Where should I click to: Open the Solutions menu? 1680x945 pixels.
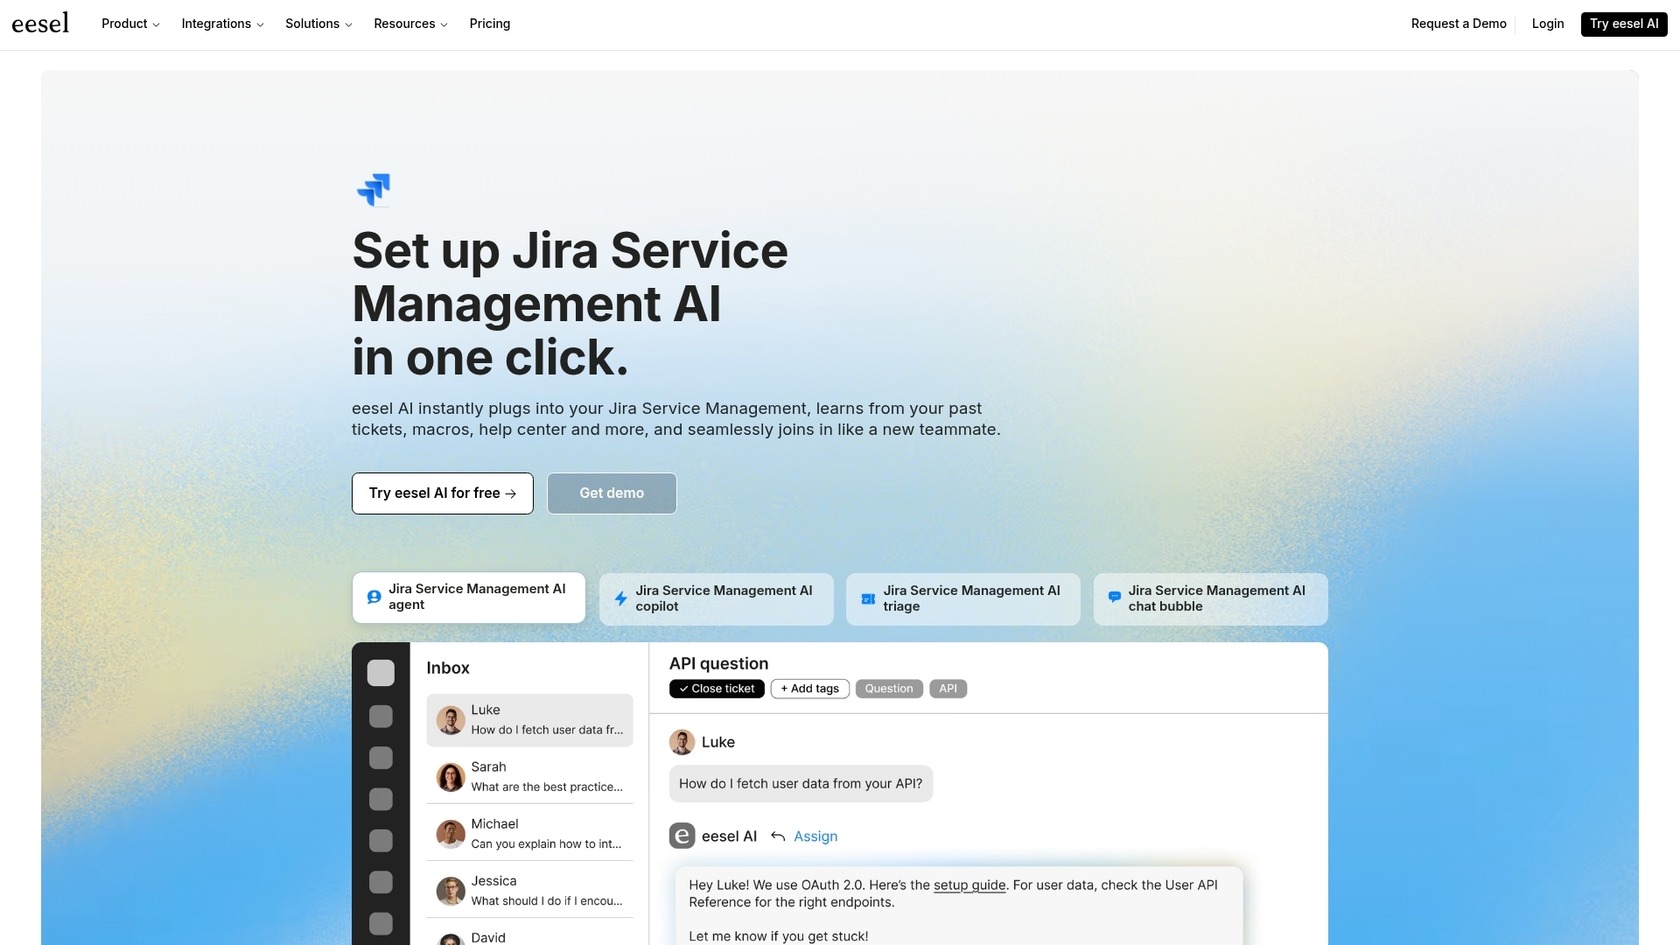coord(318,23)
